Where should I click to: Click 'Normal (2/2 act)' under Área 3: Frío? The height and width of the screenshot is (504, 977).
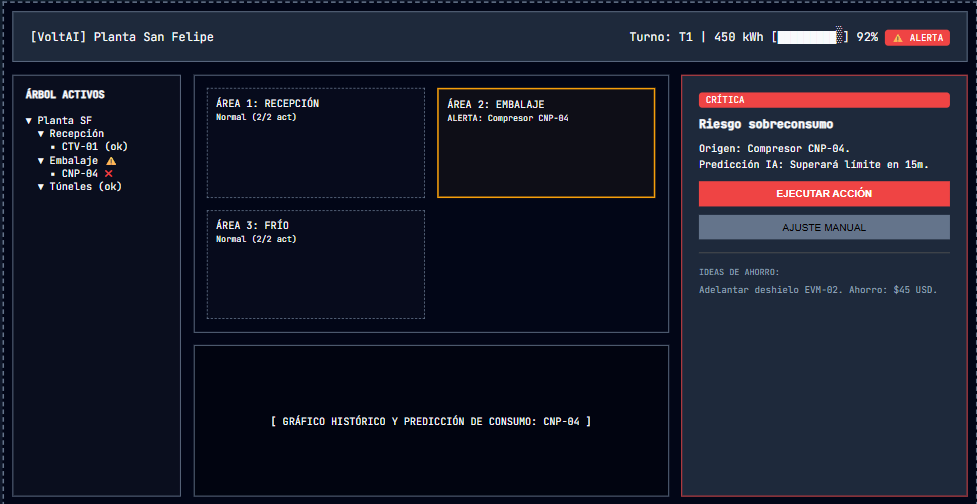point(256,239)
